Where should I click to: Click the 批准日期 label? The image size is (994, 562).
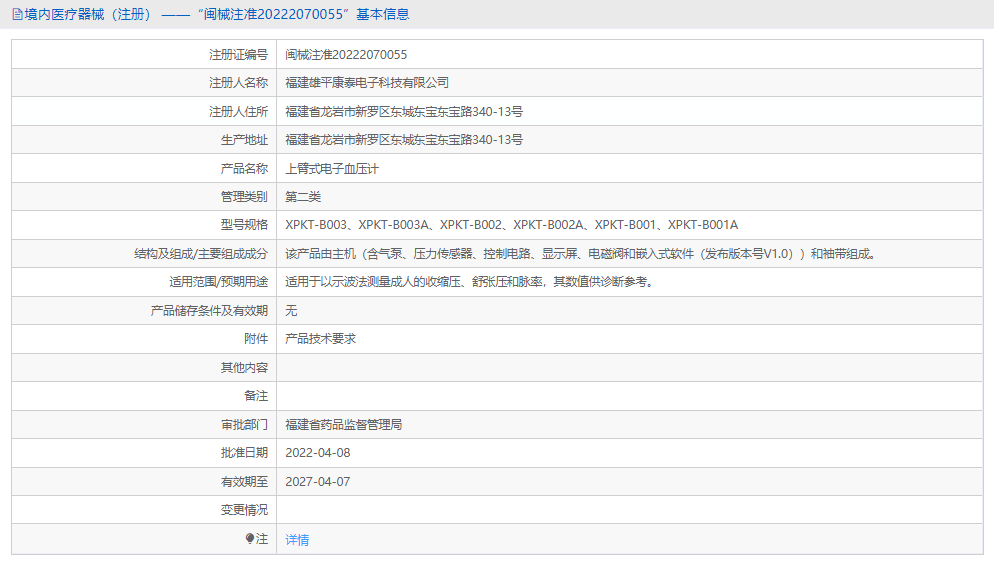coord(244,452)
